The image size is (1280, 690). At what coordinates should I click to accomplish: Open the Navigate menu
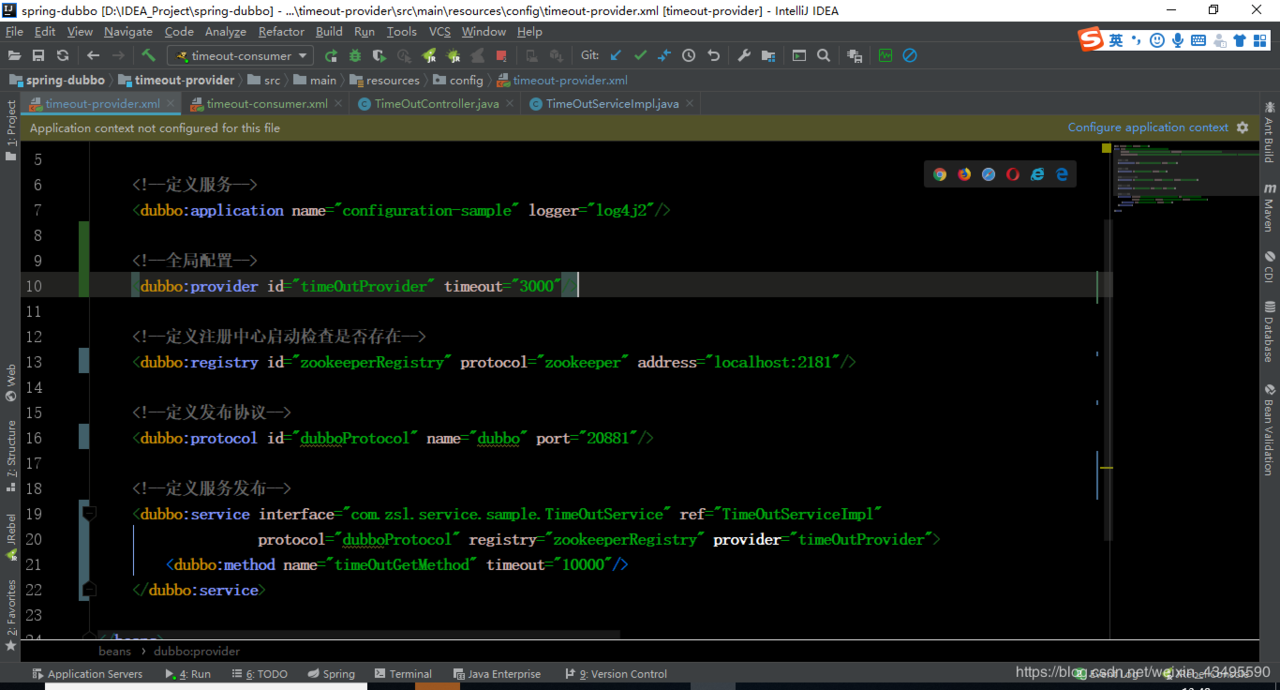(x=128, y=32)
